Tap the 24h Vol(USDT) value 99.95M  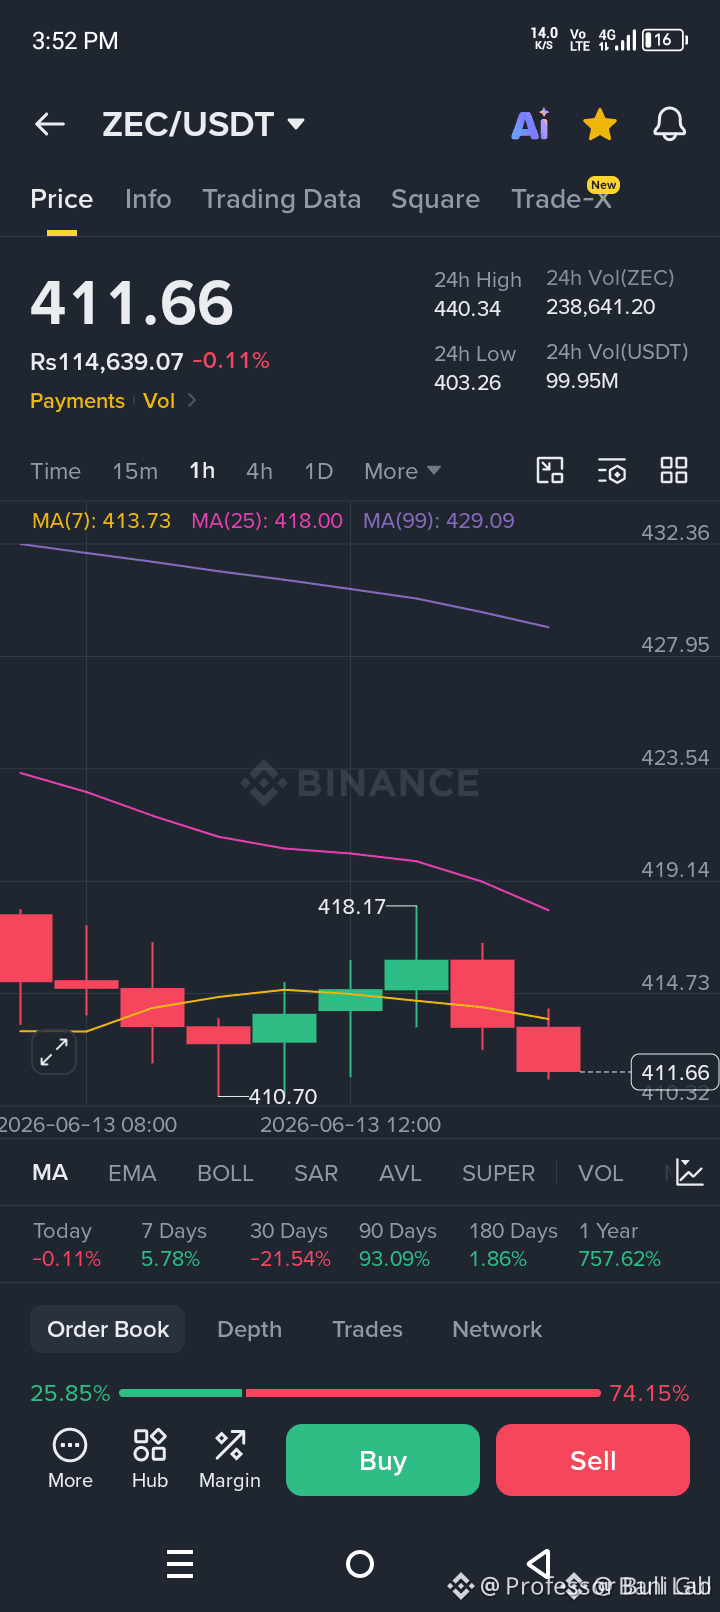[582, 381]
